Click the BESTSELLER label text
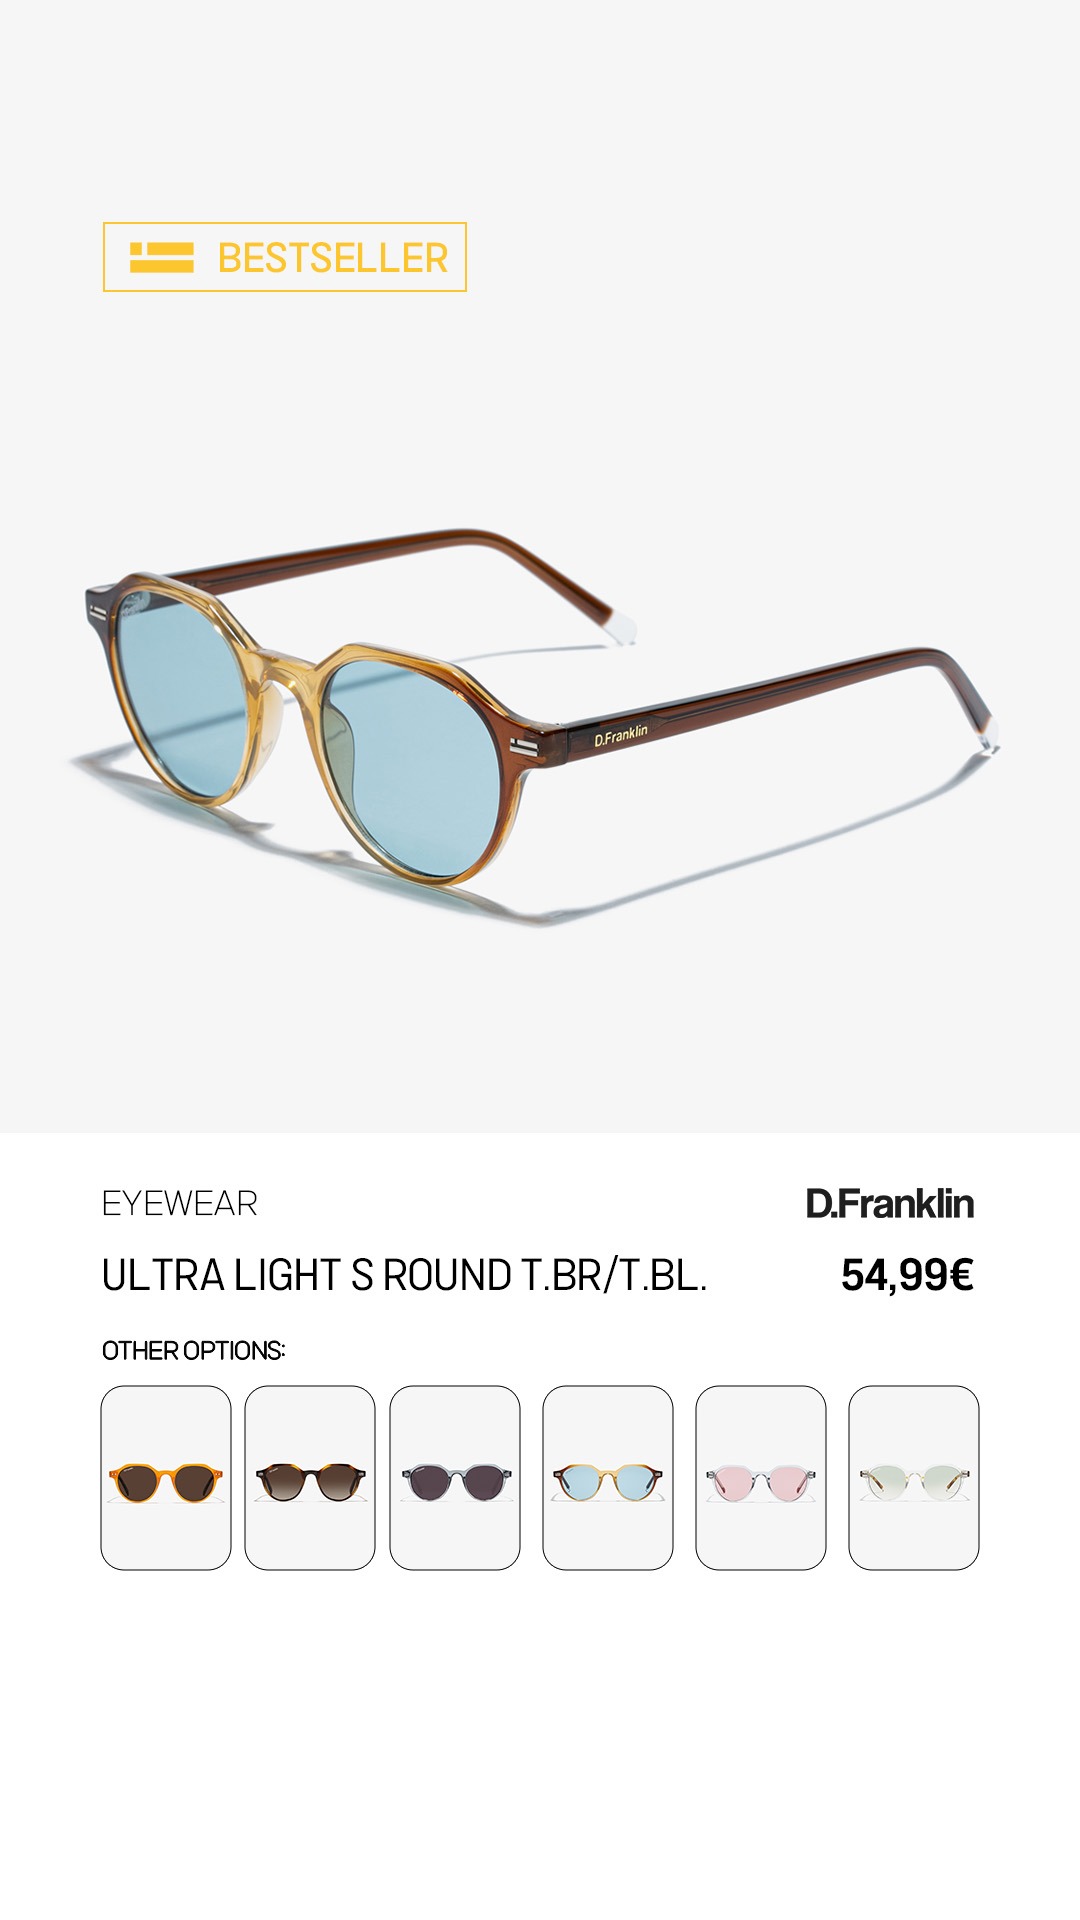The width and height of the screenshot is (1080, 1920). (333, 258)
